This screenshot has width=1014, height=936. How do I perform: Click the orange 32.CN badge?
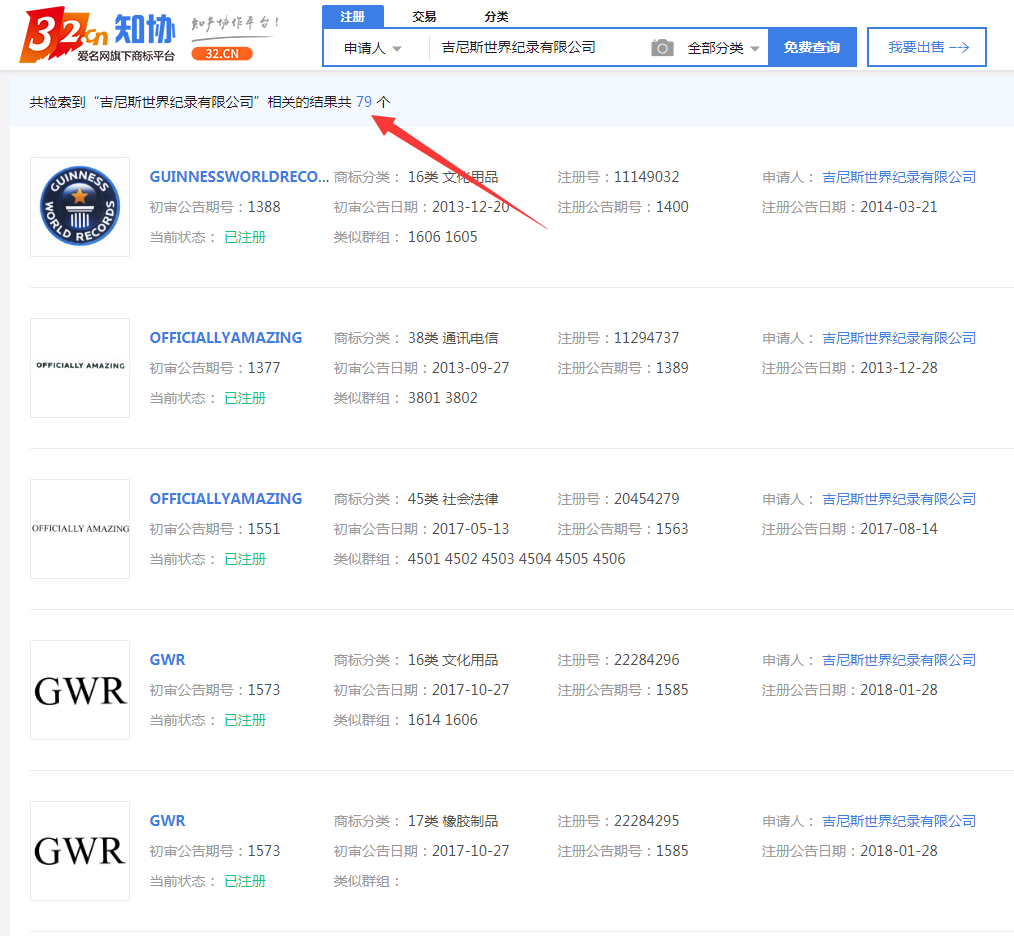(x=222, y=54)
